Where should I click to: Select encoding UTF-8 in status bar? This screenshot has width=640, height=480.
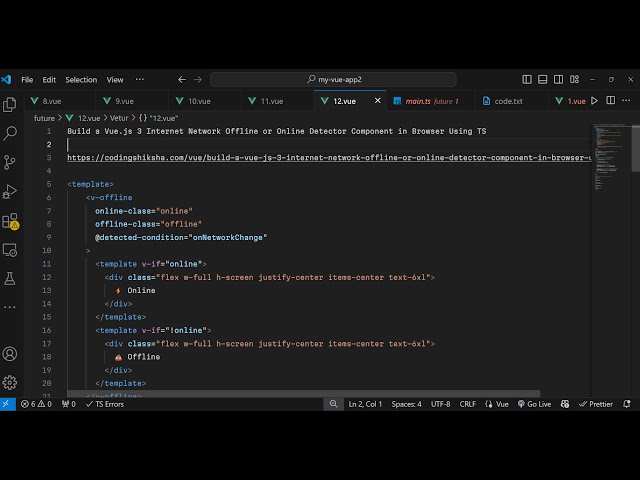coord(440,404)
